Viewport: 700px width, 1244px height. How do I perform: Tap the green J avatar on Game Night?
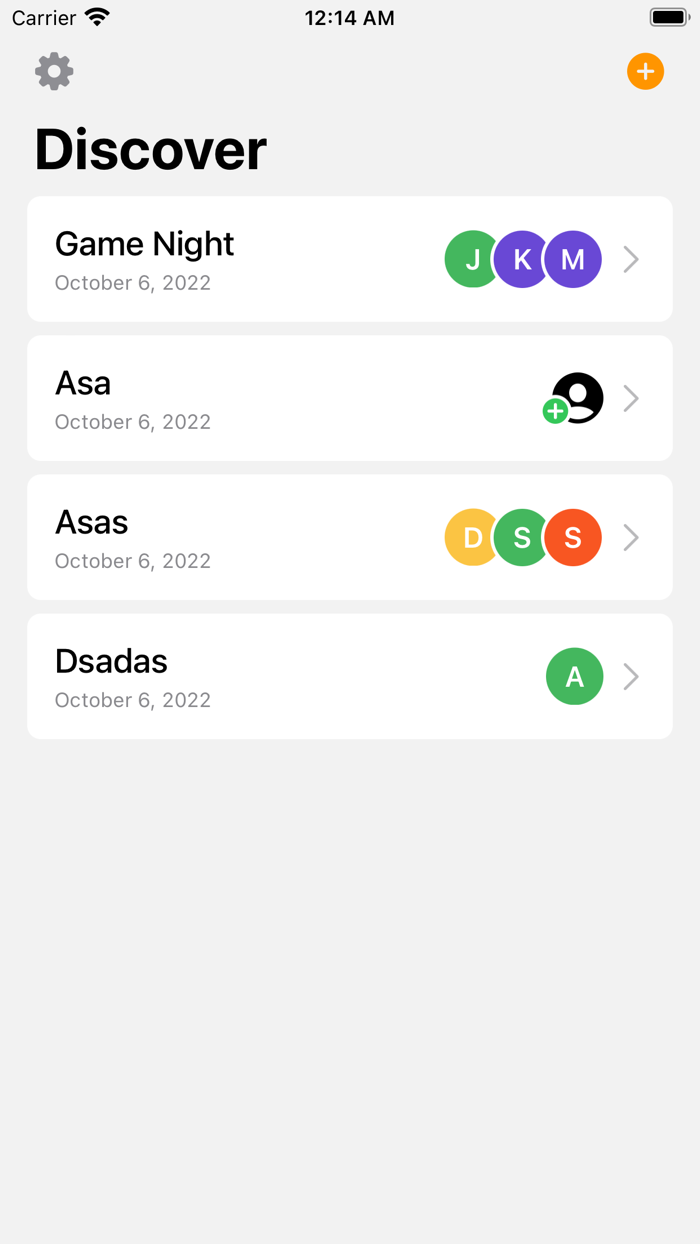(x=472, y=259)
